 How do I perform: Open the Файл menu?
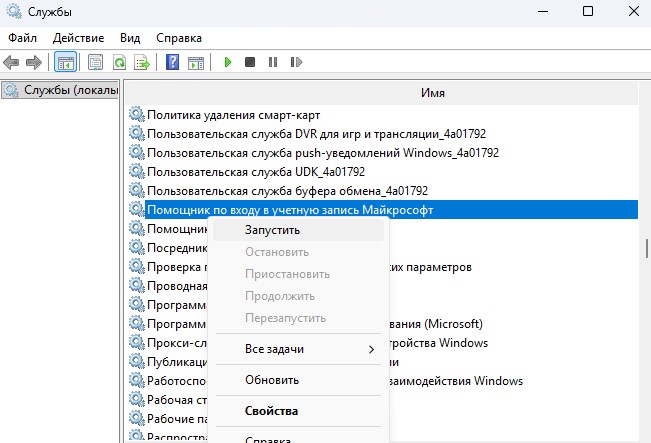[x=22, y=37]
